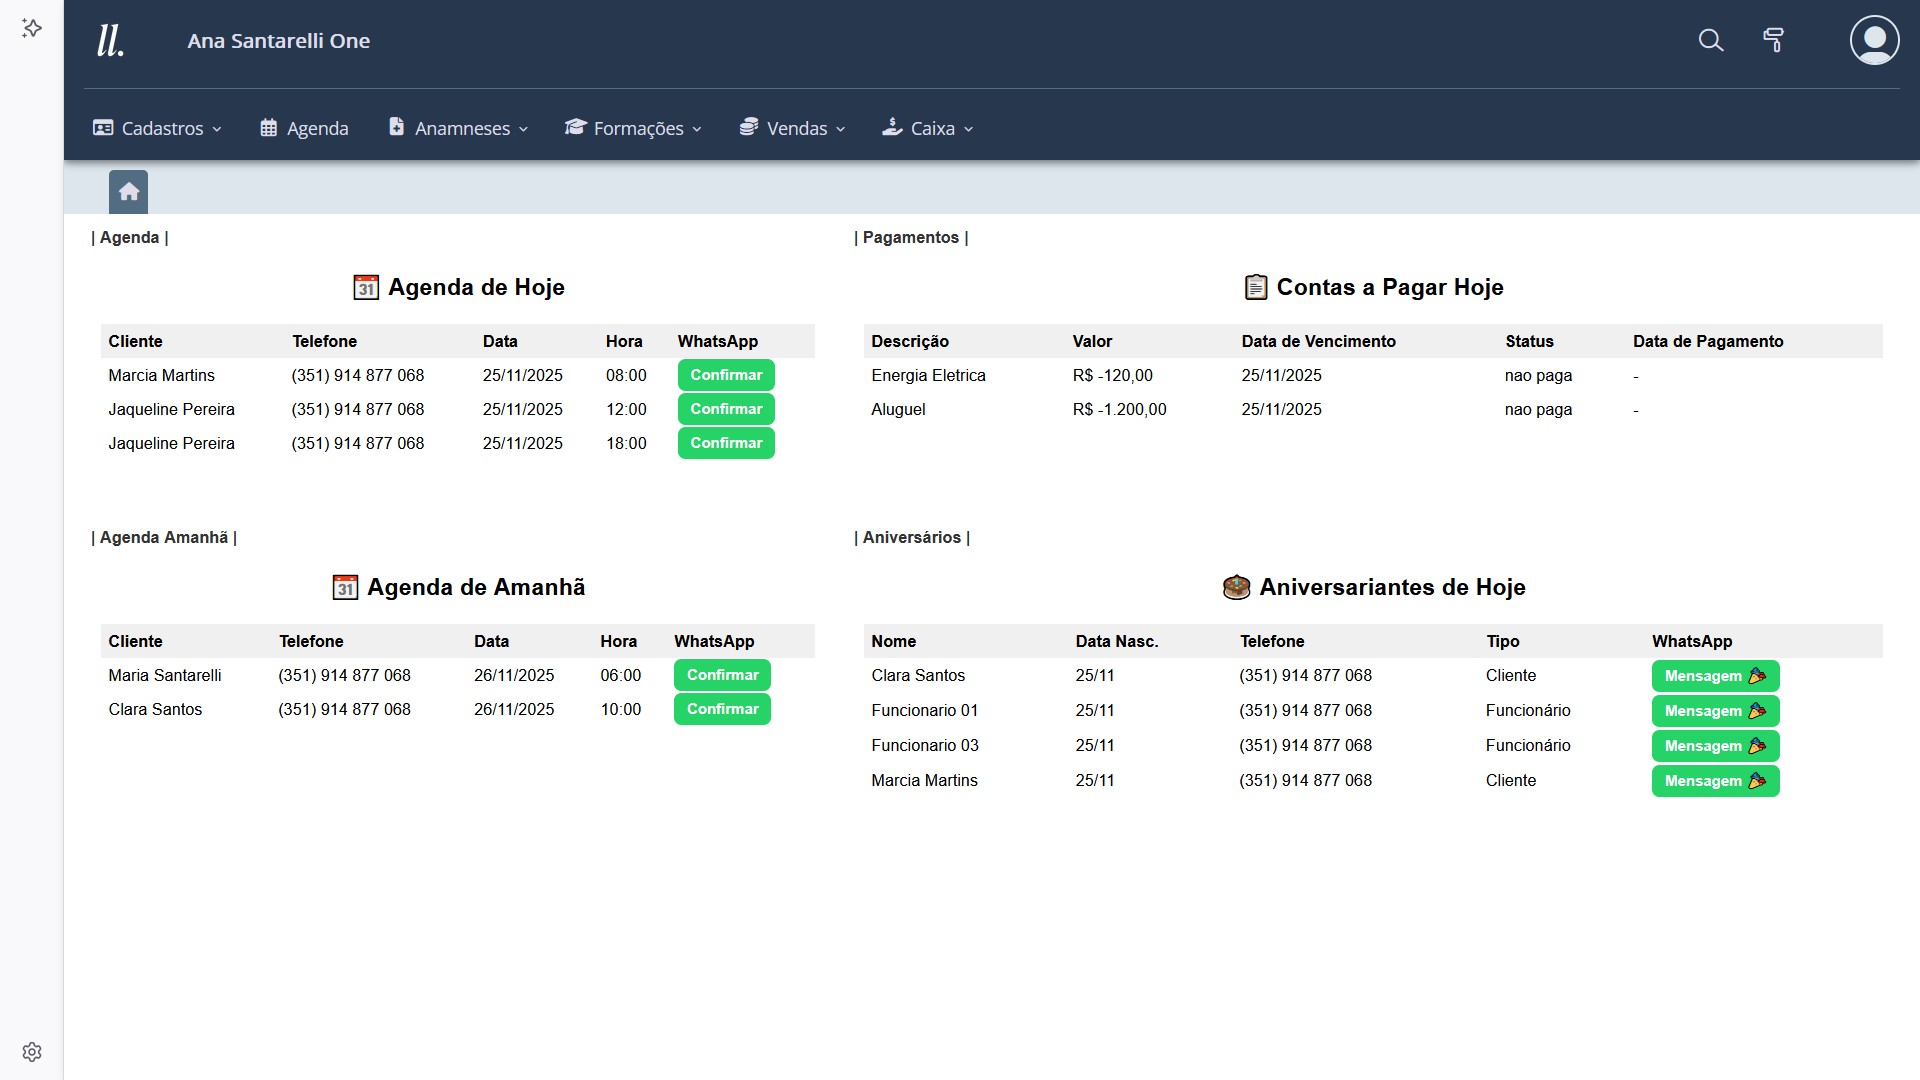This screenshot has width=1920, height=1080.
Task: Click the sparkle icon in left sidebar
Action: pos(32,28)
